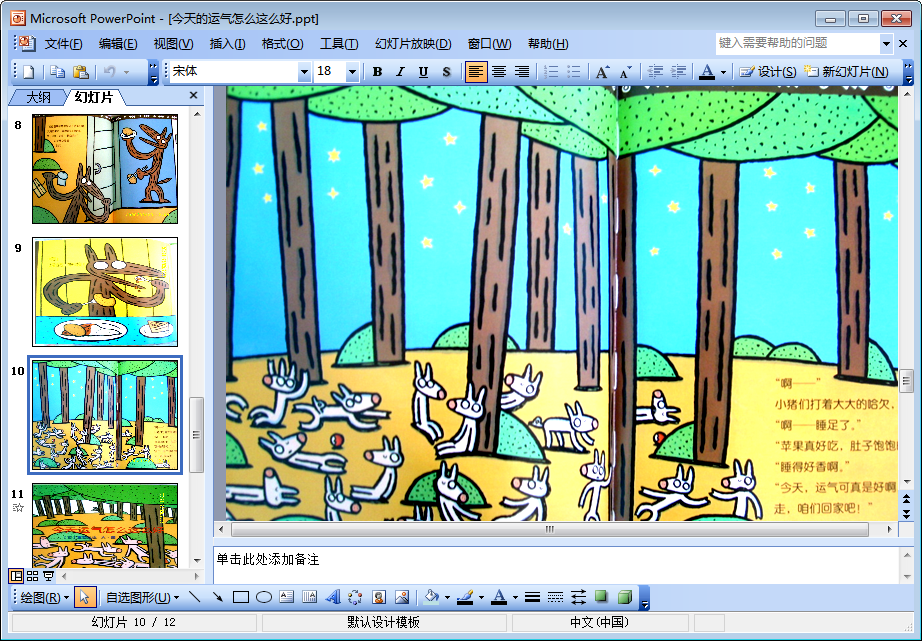Viewport: 922px width, 641px height.
Task: Apply fill color paint bucket
Action: coord(432,597)
